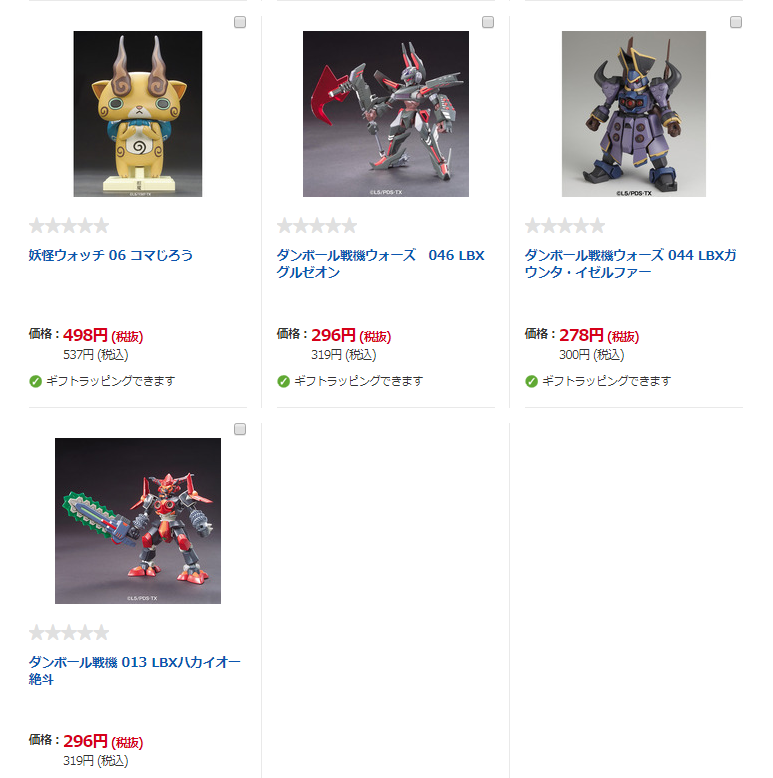773x778 pixels.
Task: Click the コマじろう figure thumbnail
Action: [x=138, y=114]
